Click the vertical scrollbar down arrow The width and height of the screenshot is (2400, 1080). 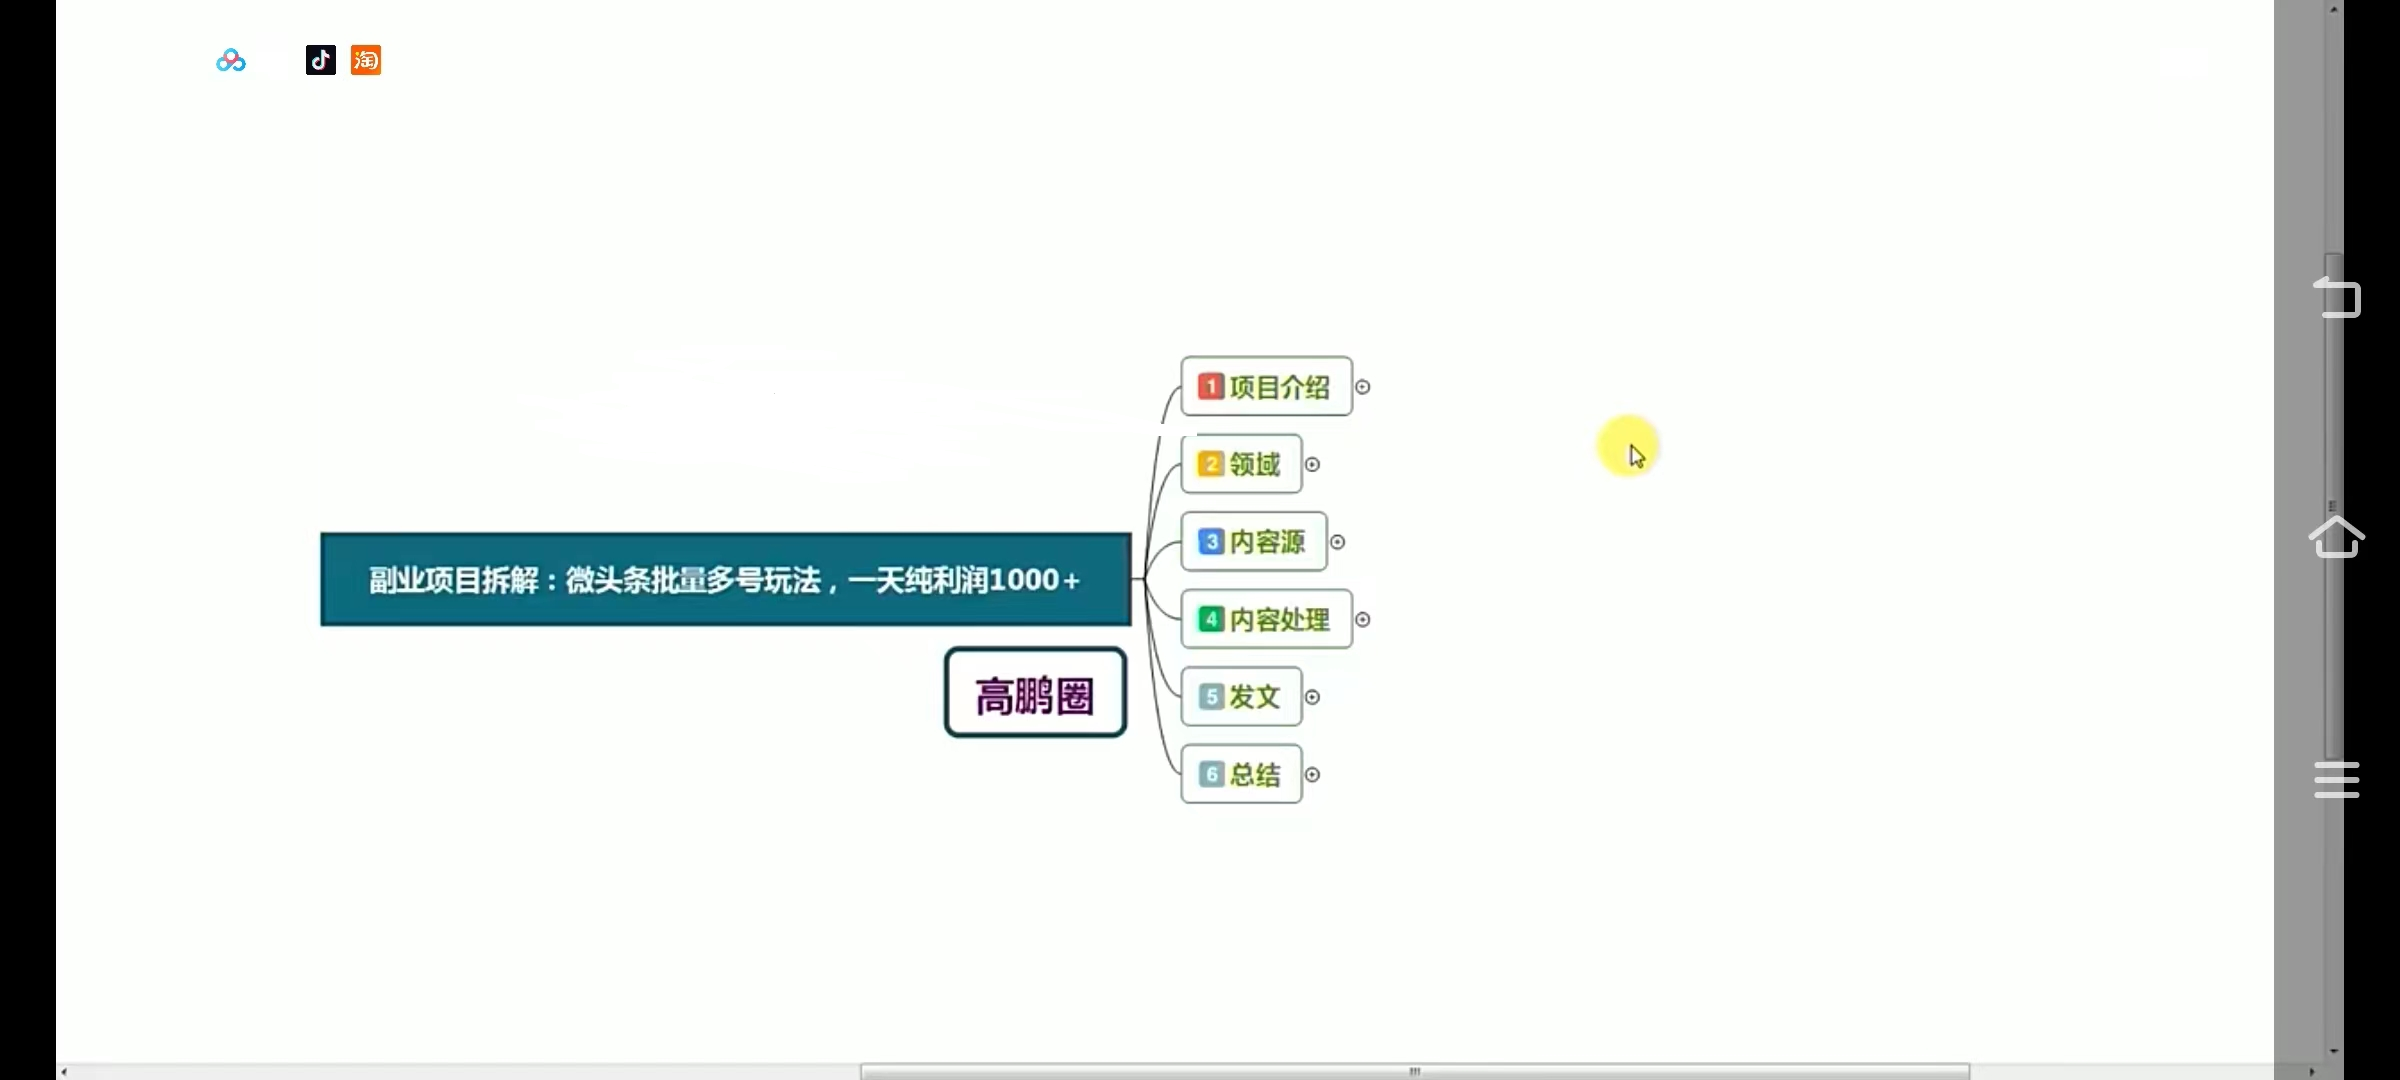(2334, 1051)
